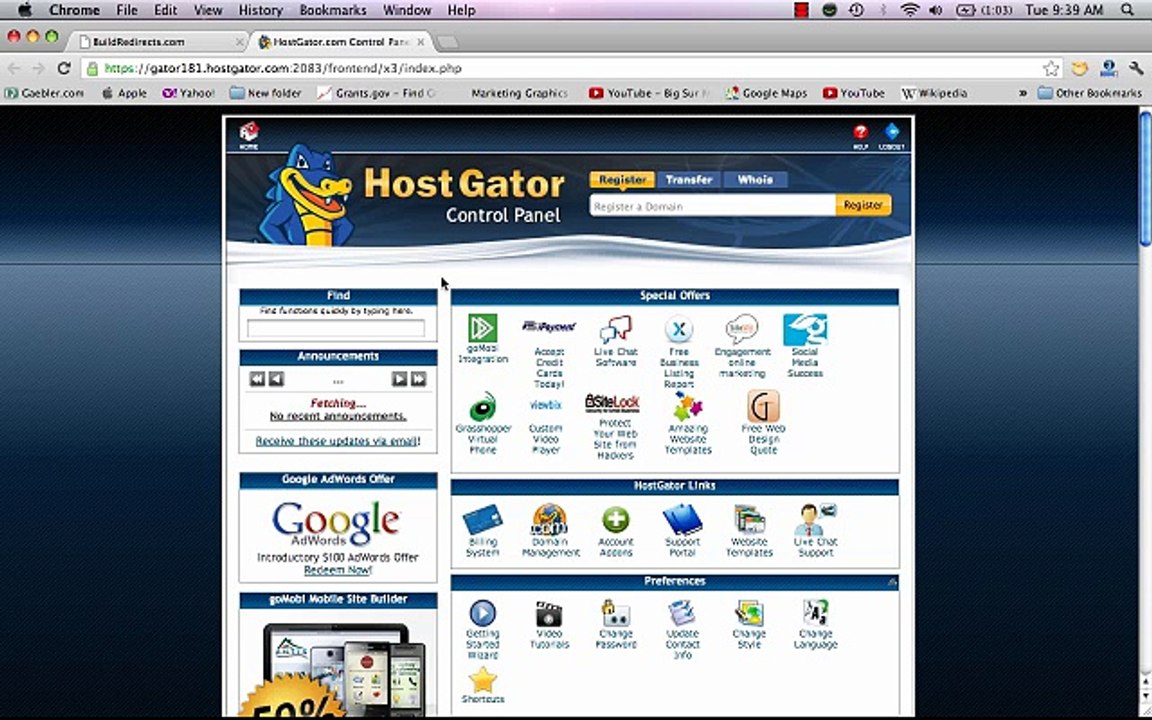
Task: Click the Wi-Fi status icon
Action: coord(910,10)
